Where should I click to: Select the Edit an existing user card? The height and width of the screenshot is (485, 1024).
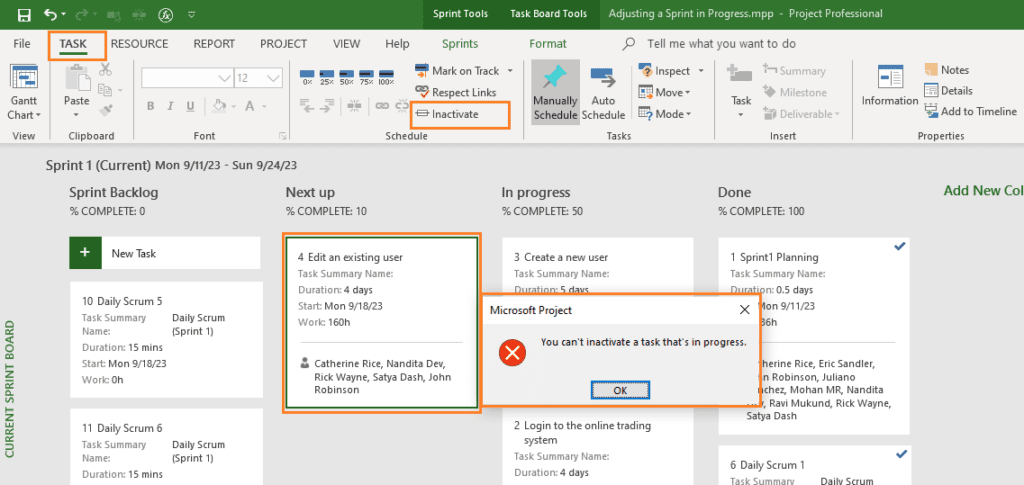pos(381,323)
